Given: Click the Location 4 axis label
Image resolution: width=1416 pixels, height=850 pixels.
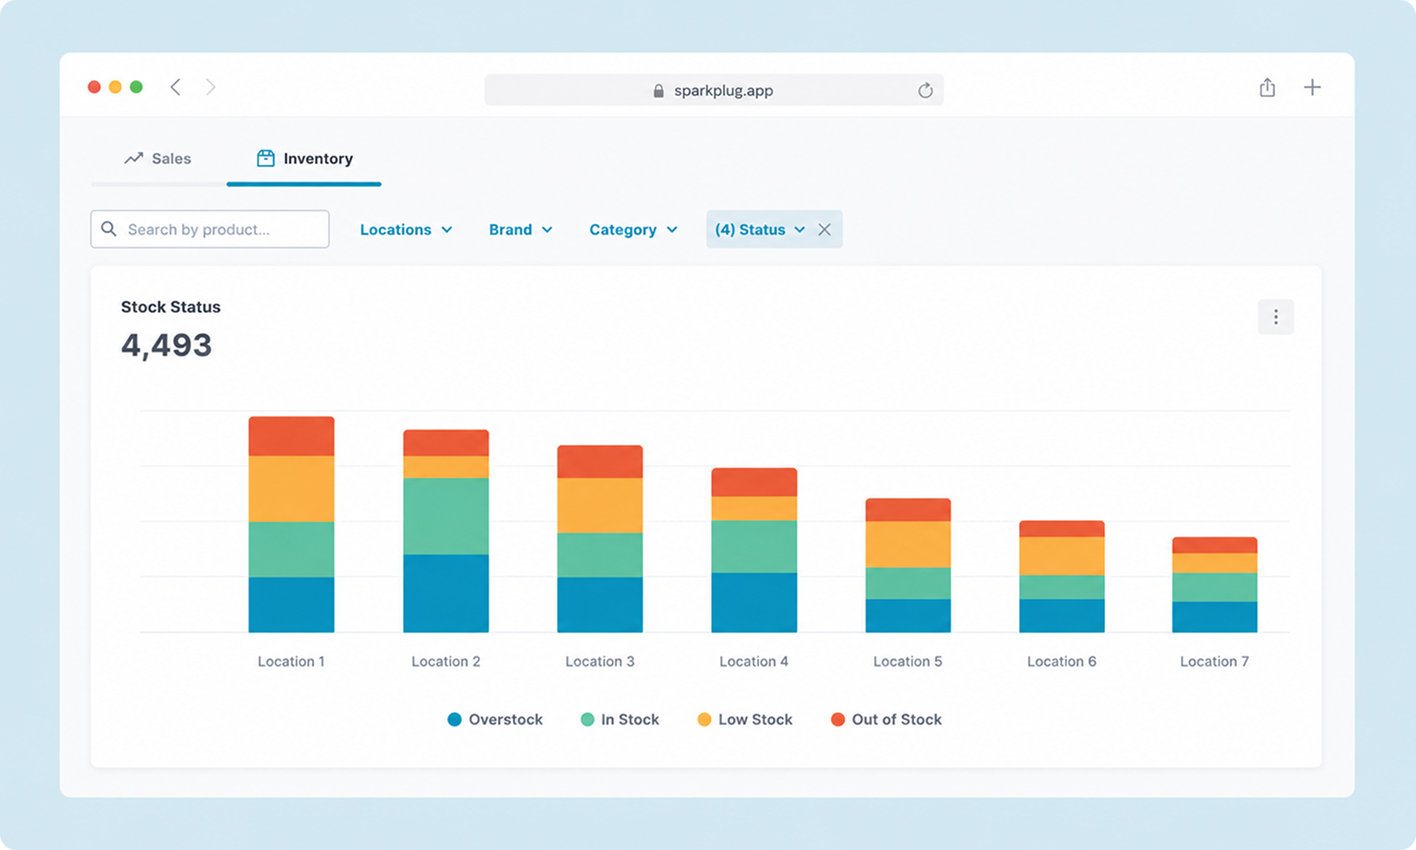Looking at the screenshot, I should tap(754, 661).
